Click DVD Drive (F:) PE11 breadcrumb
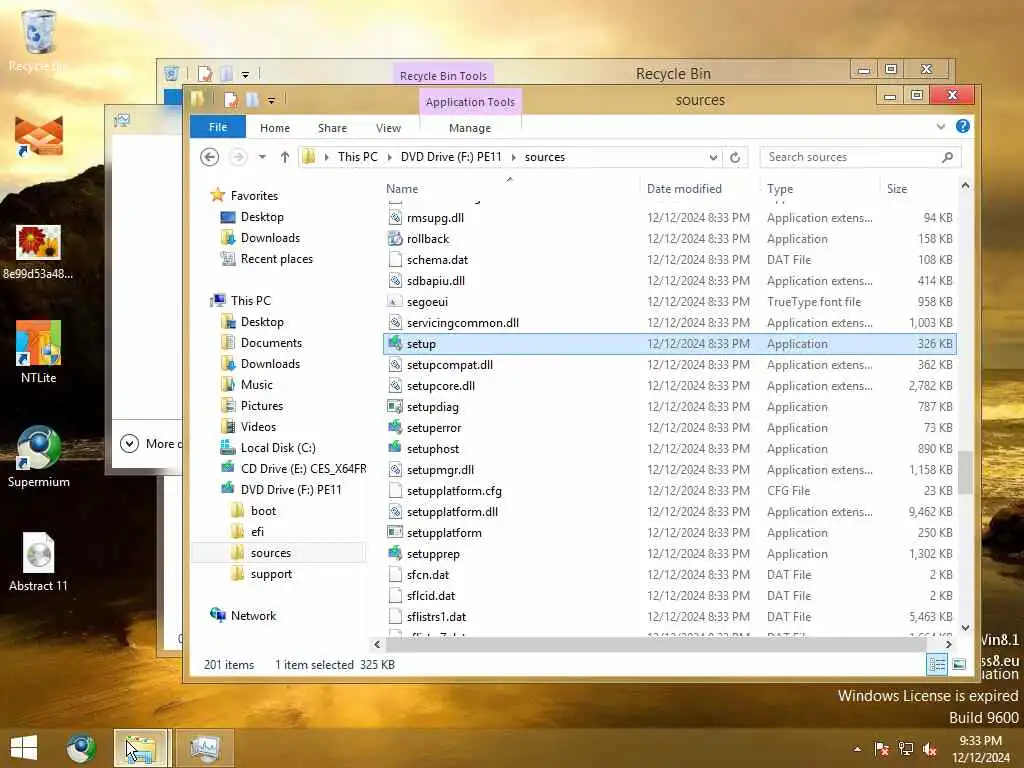This screenshot has width=1024, height=768. pyautogui.click(x=451, y=157)
